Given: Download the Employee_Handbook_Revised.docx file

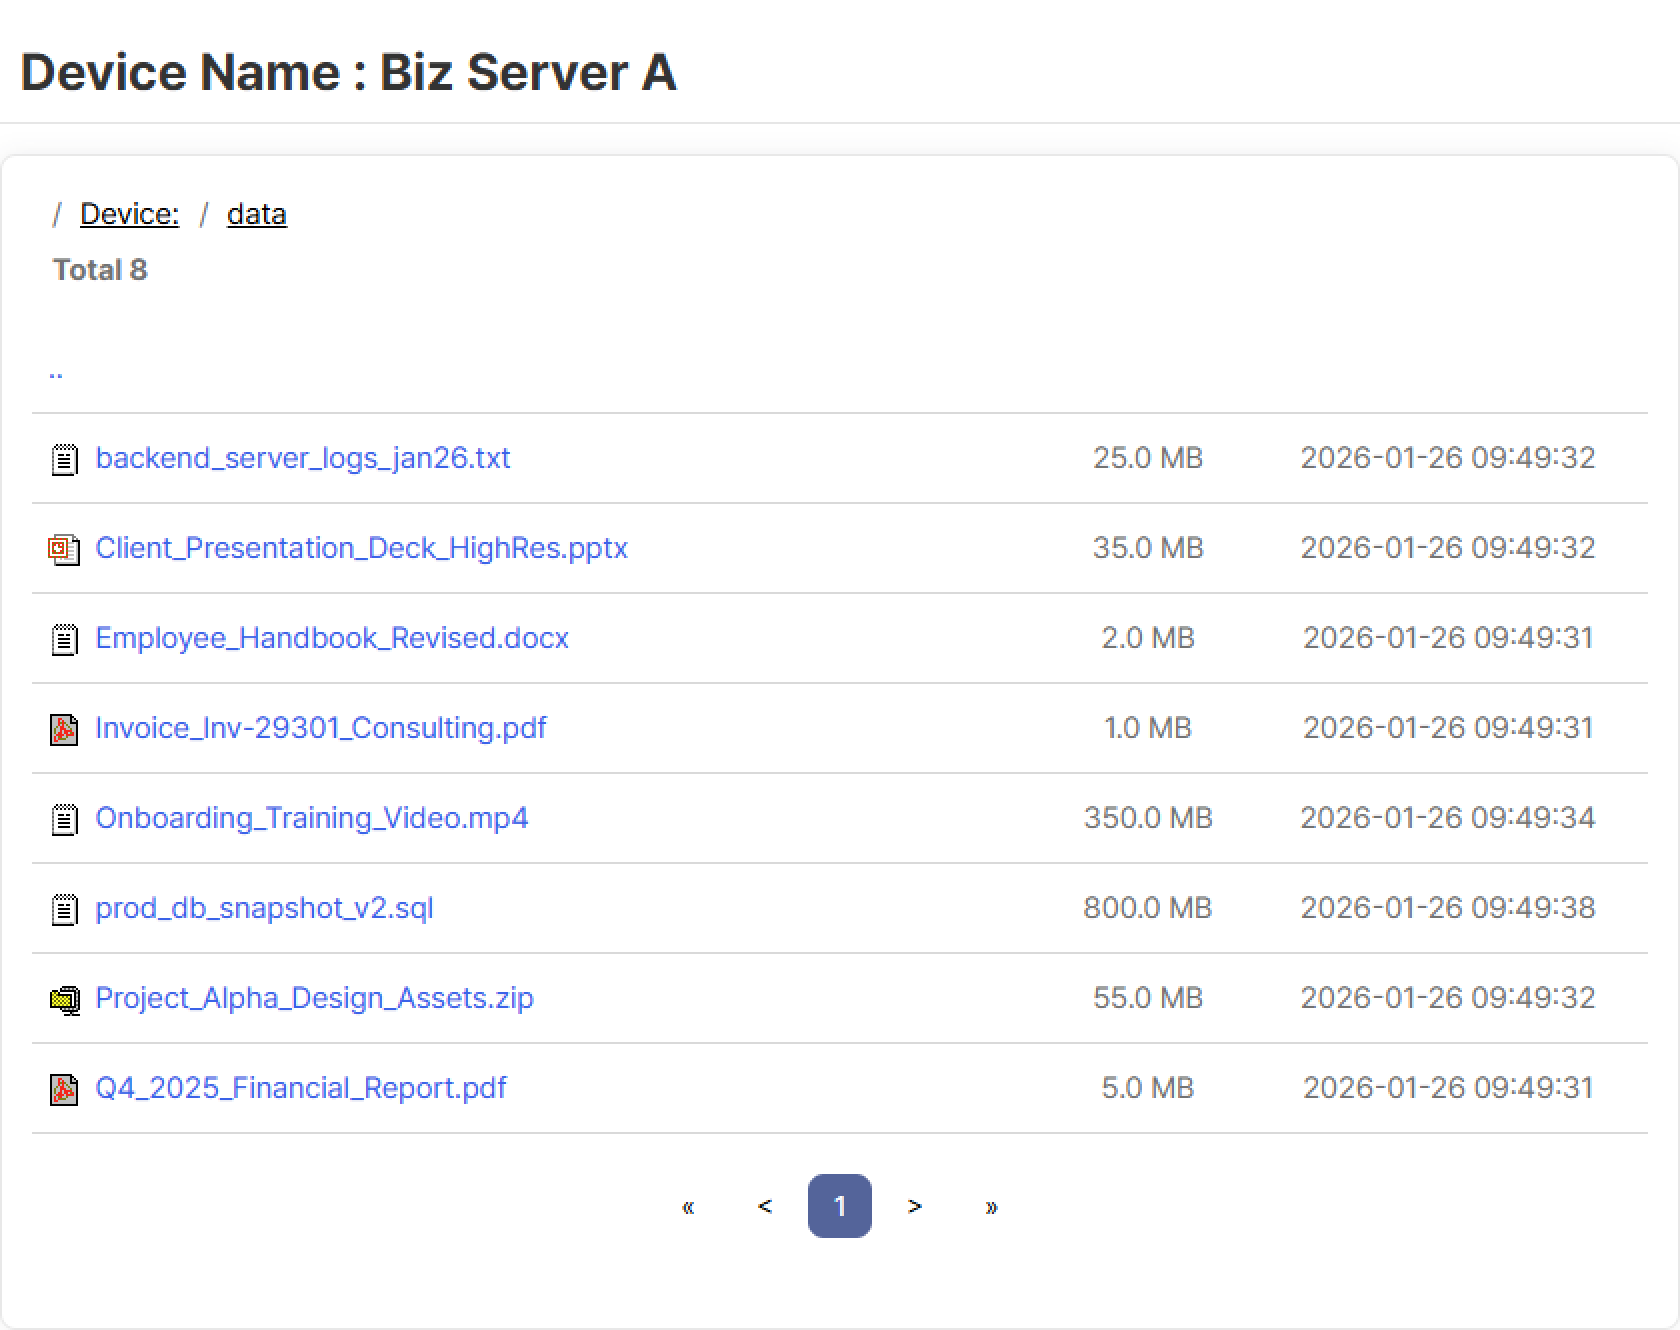Looking at the screenshot, I should click(x=331, y=638).
